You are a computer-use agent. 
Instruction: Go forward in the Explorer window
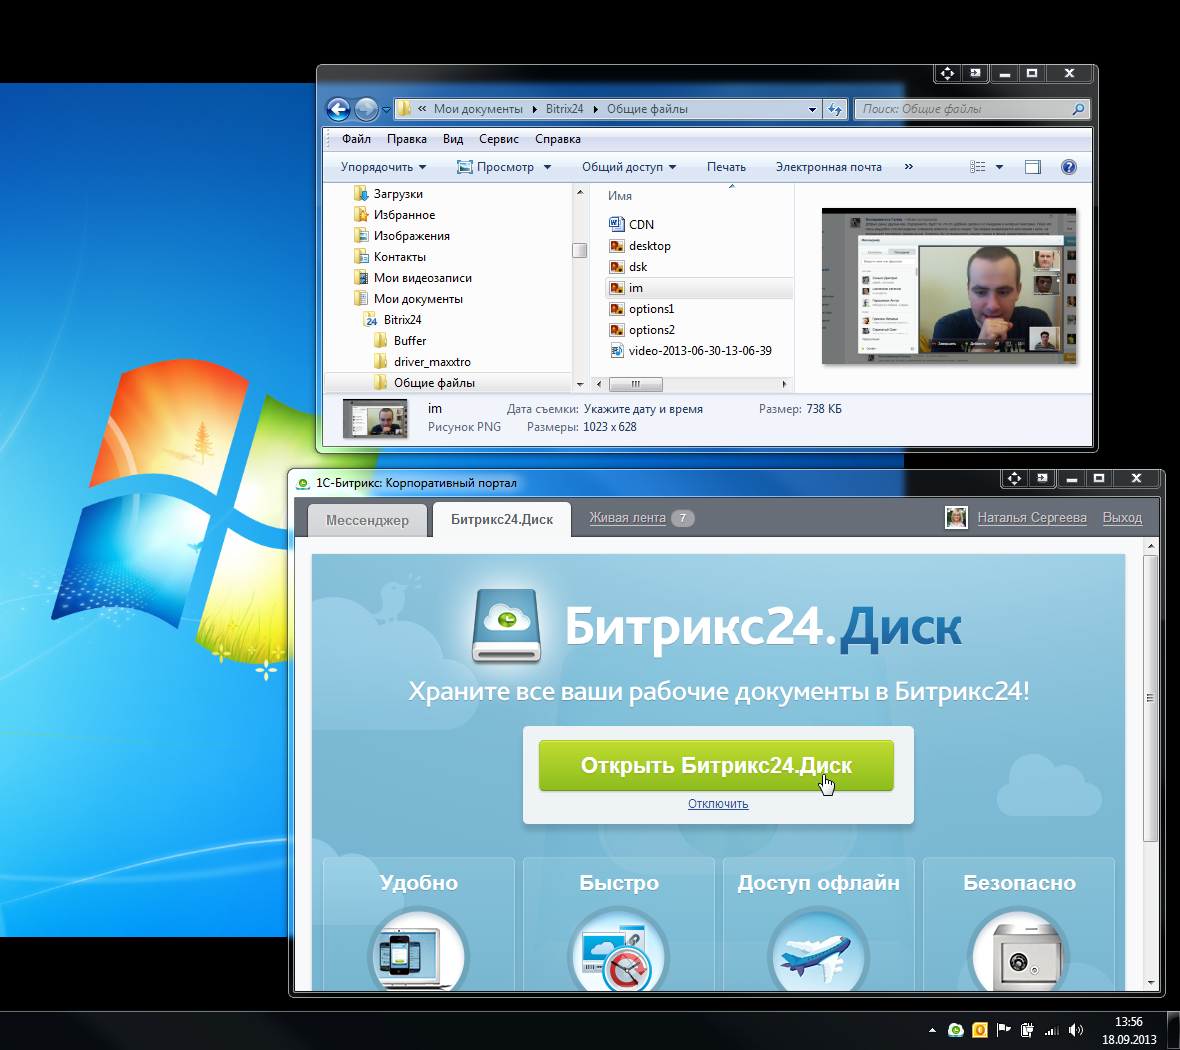(366, 109)
